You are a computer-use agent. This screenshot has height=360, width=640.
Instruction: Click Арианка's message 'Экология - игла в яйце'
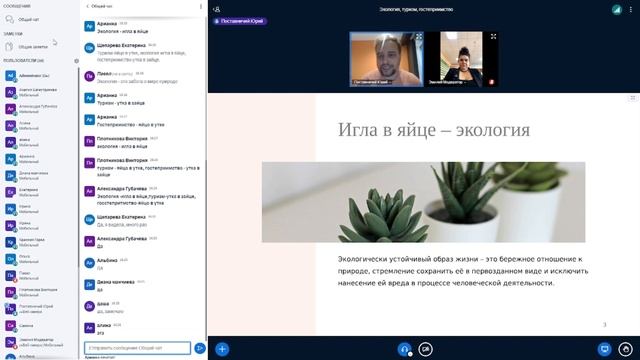122,31
